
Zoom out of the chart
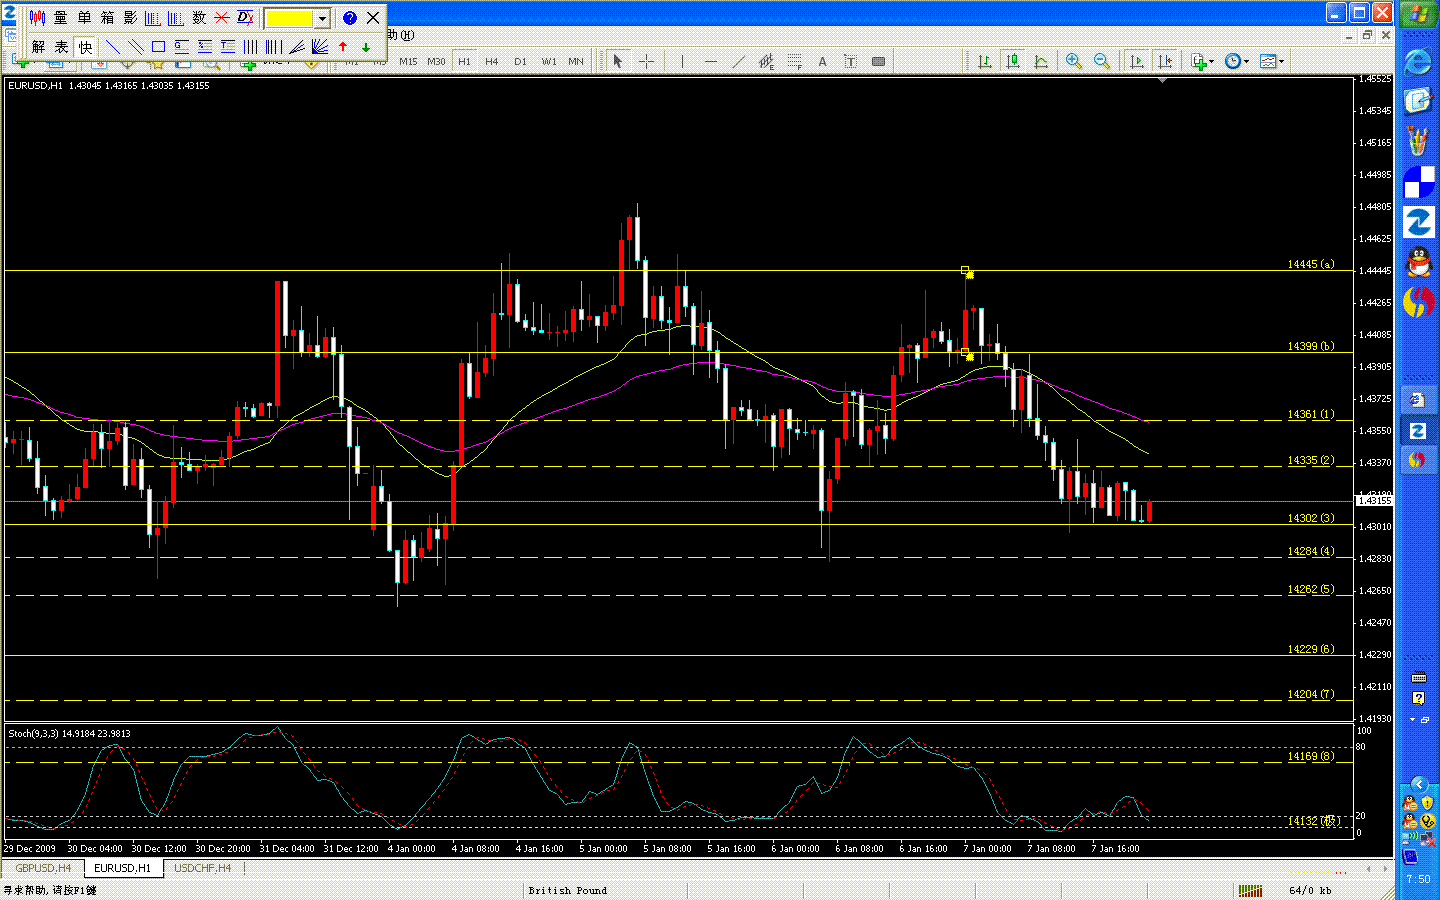tap(1102, 62)
